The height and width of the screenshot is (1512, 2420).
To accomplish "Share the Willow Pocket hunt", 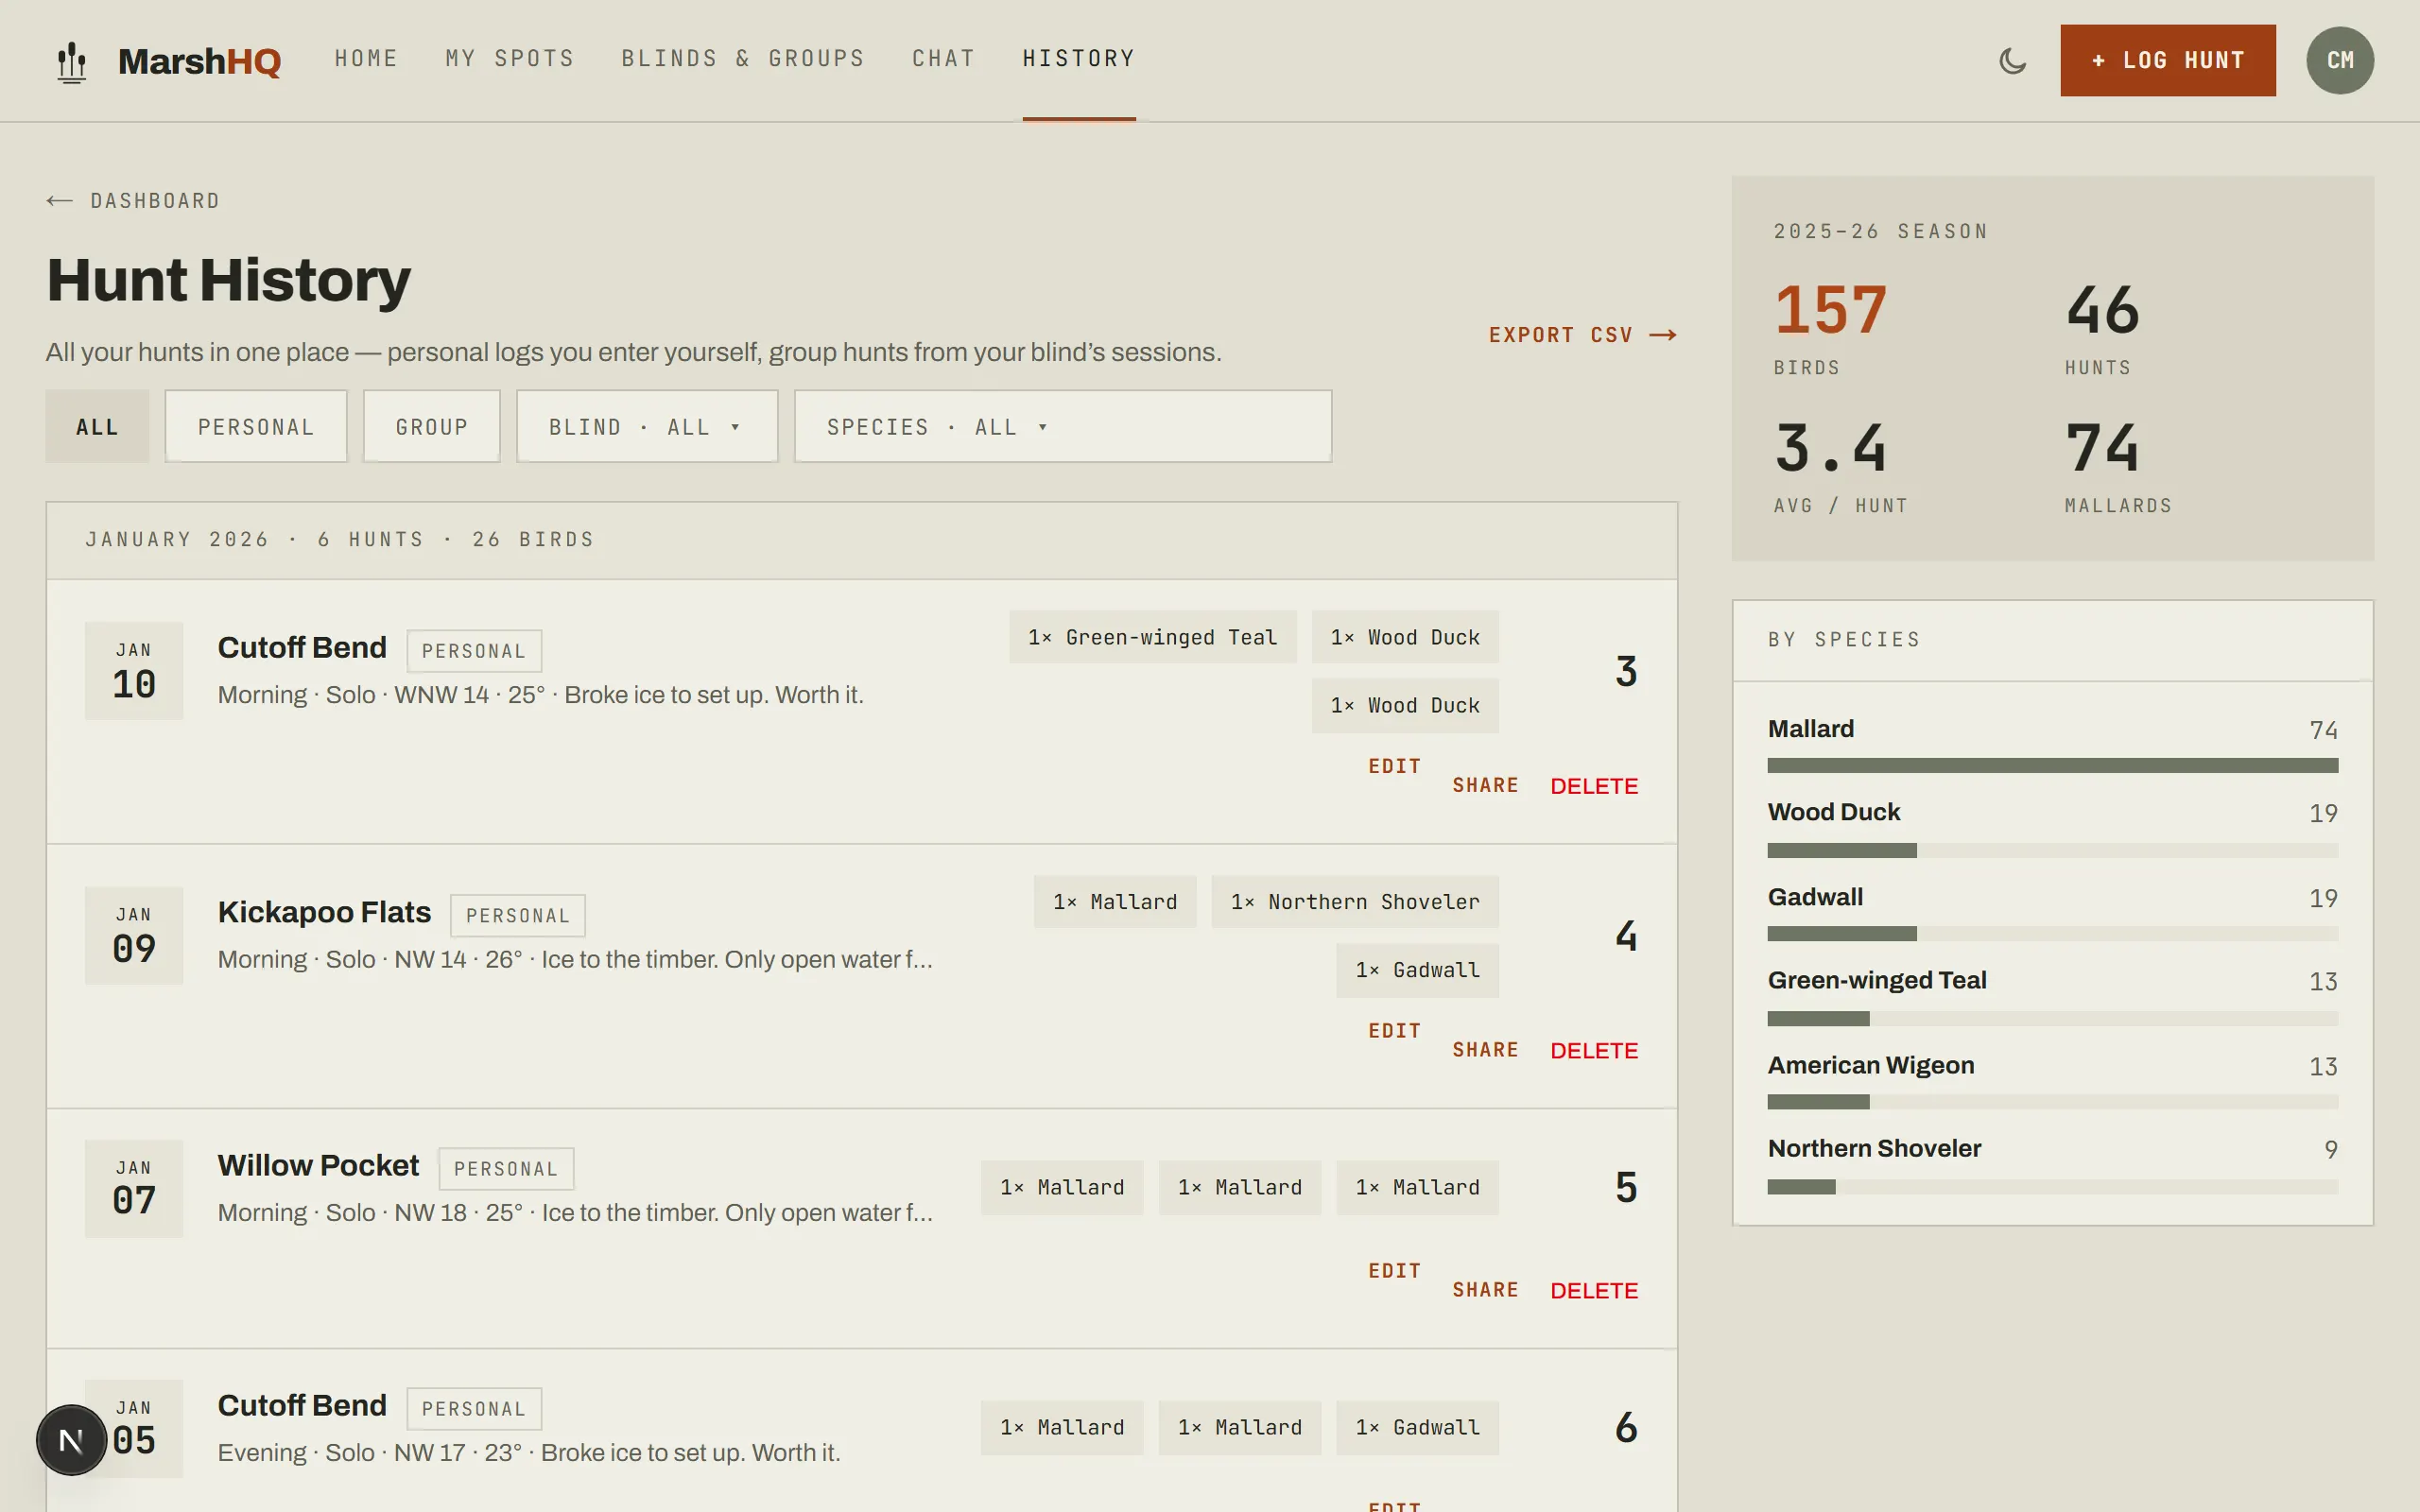I will pos(1485,1289).
